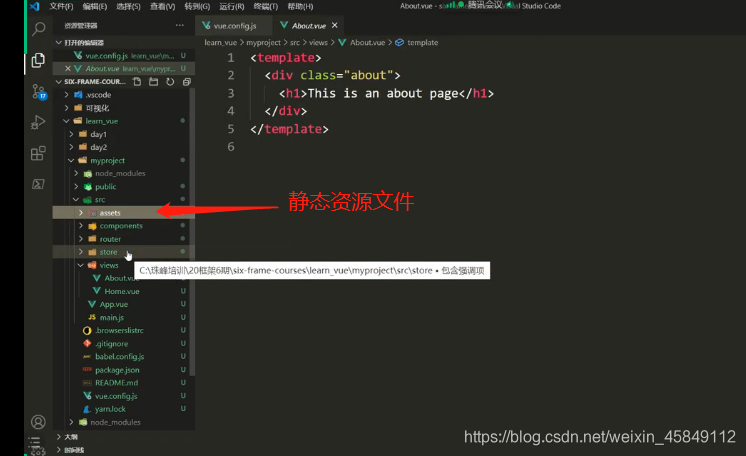746x456 pixels.
Task: Open the Extensions view icon
Action: coord(38,153)
